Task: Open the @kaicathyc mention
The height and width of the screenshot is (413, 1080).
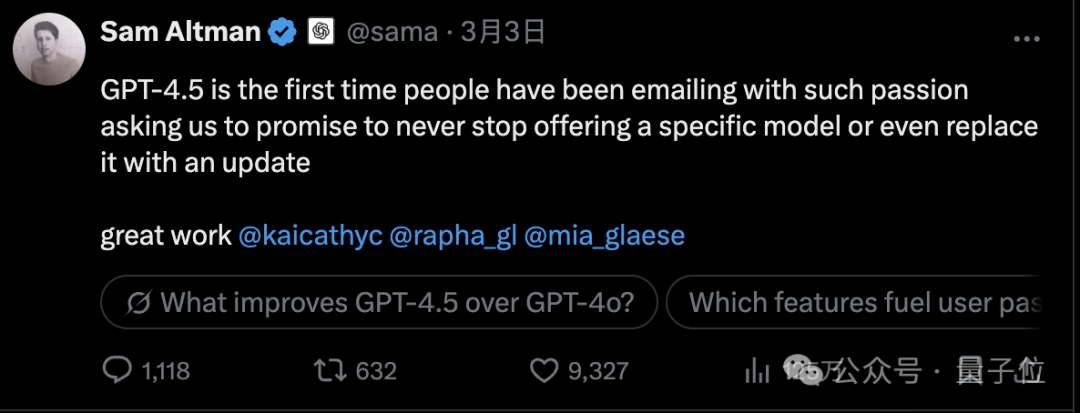Action: coord(310,236)
